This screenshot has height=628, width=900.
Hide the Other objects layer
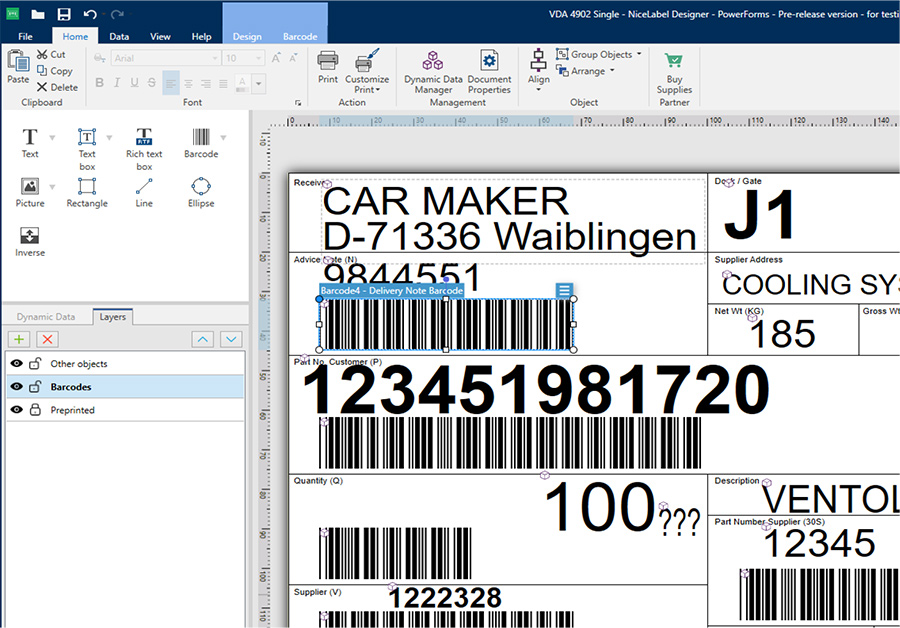17,363
